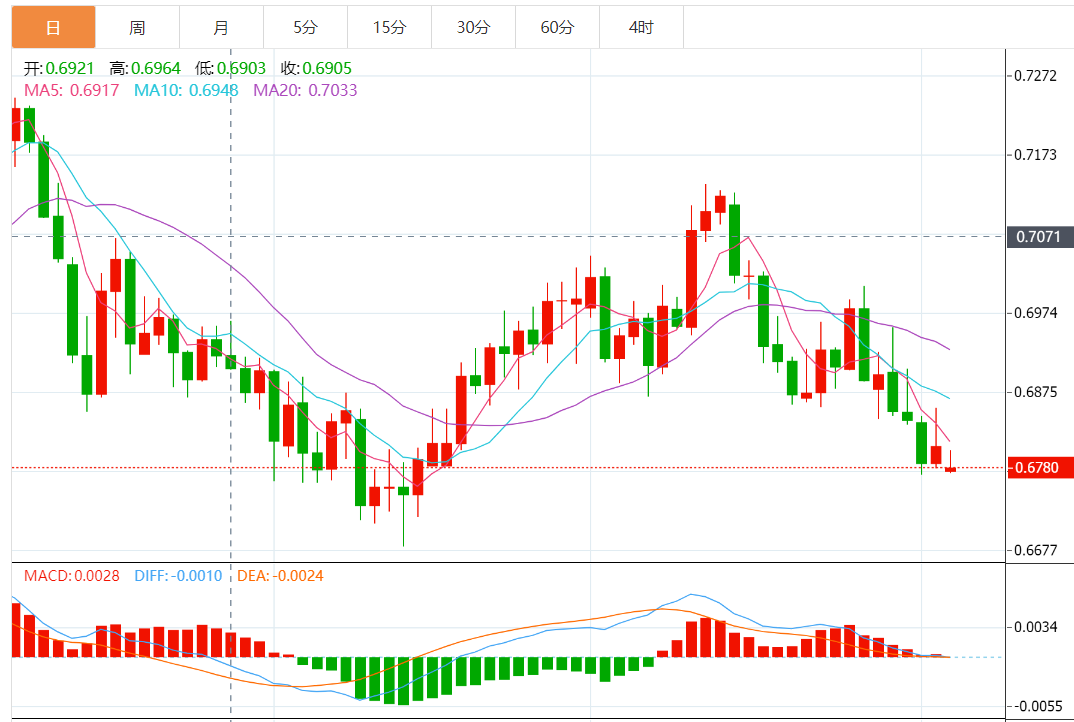This screenshot has width=1074, height=722.
Task: Click the 0.0034 MACD axis label
Action: [x=1036, y=627]
